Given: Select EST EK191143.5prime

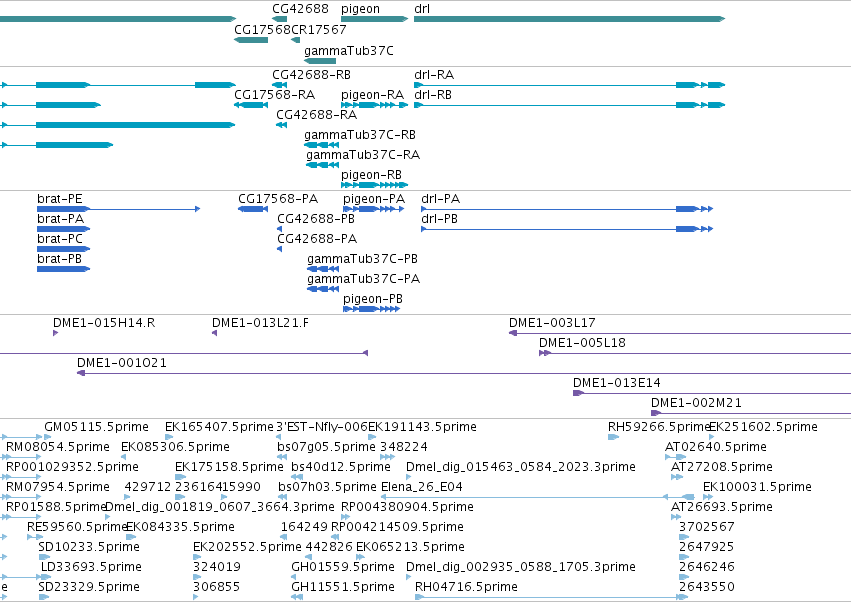Looking at the screenshot, I should click(422, 427).
